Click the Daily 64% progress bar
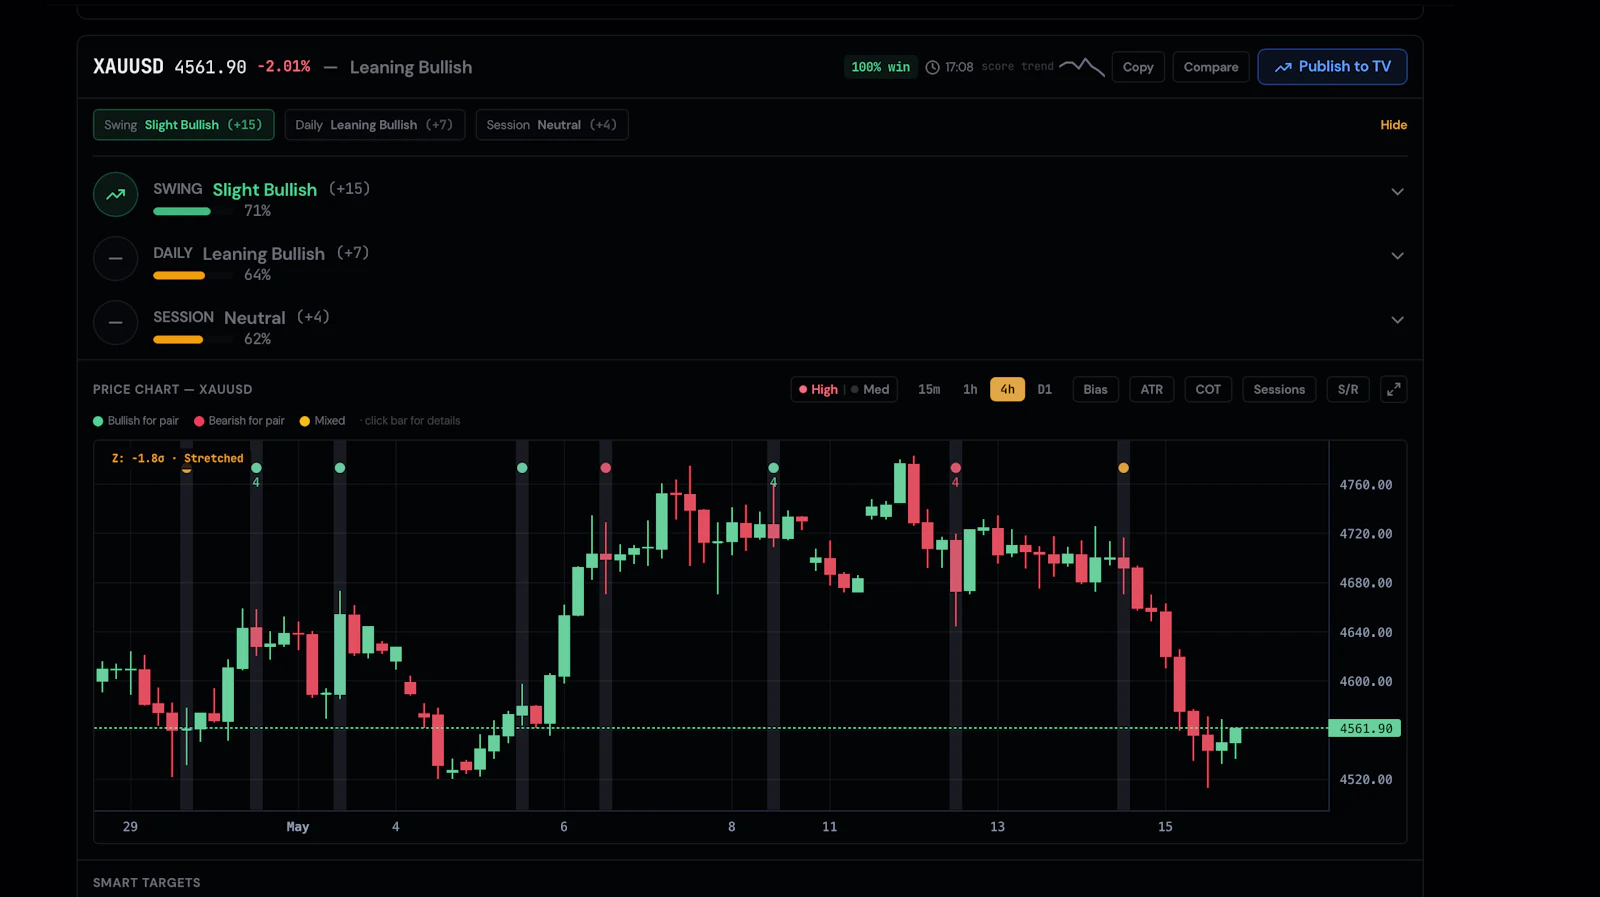 (193, 275)
